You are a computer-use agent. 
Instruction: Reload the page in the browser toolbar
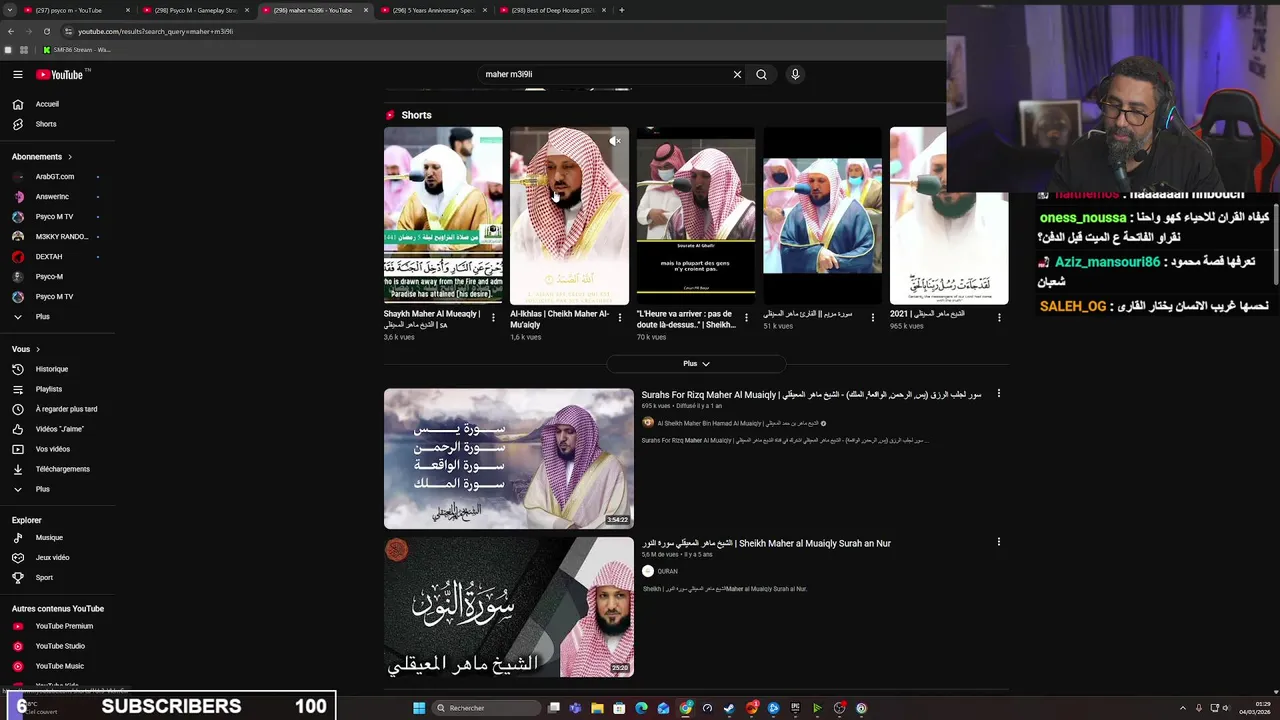coord(46,31)
